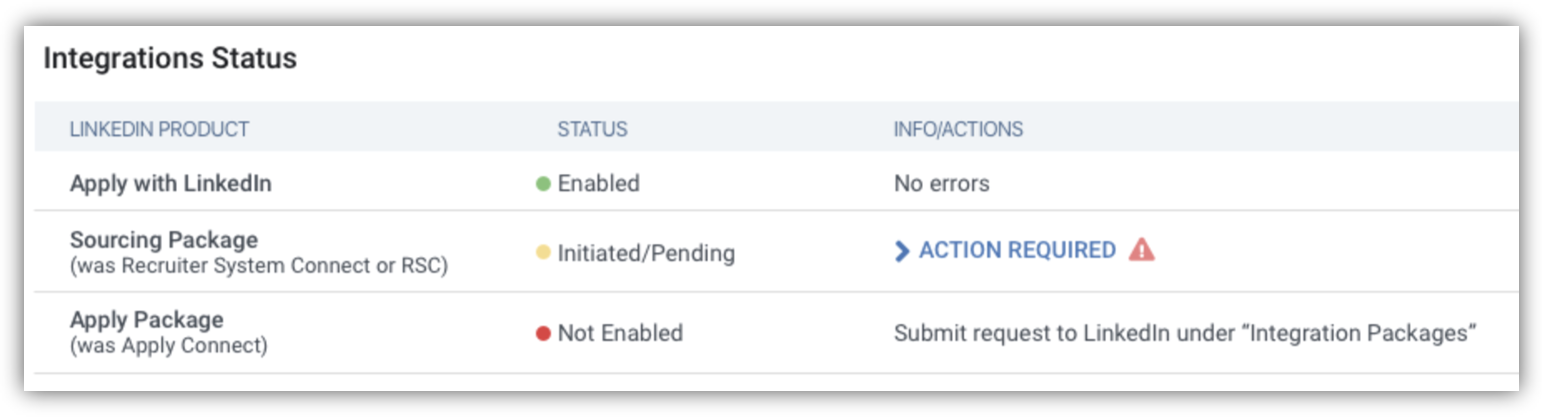Select the Sourcing Package product name
1542x418 pixels.
click(x=164, y=240)
